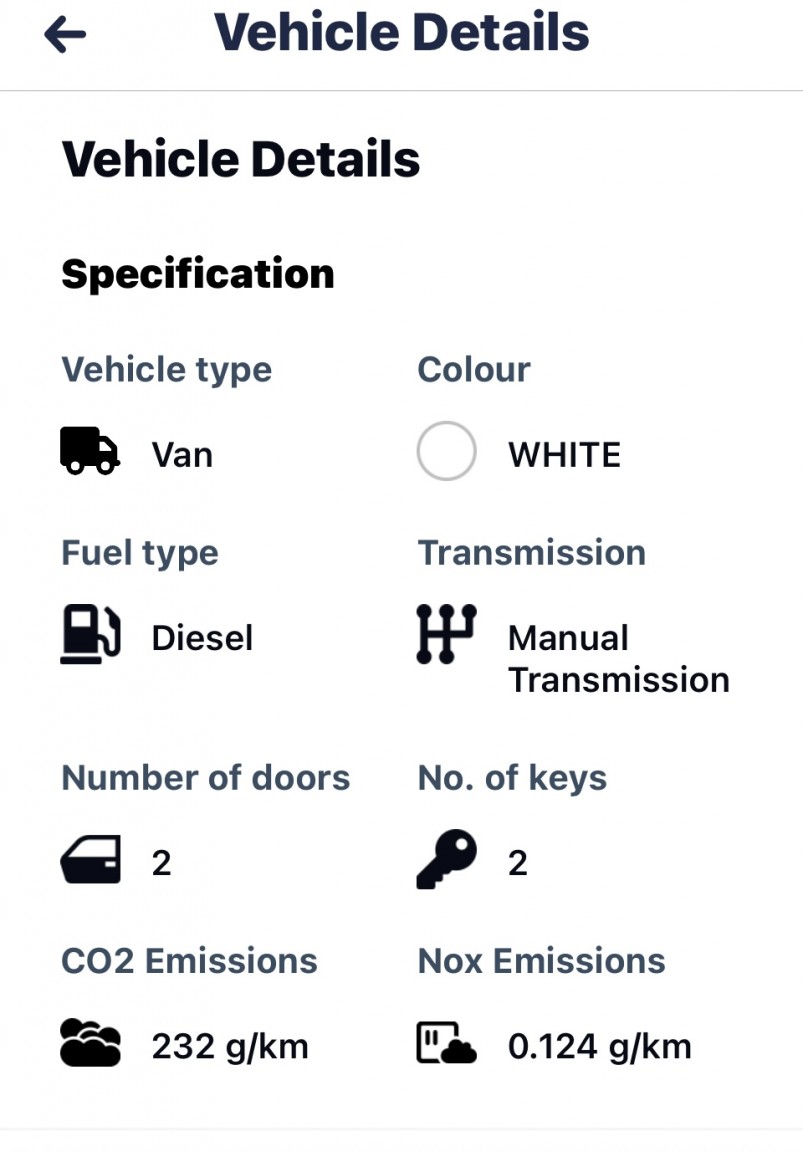Click the No. of keys label
This screenshot has height=1152, width=803.
coord(512,778)
